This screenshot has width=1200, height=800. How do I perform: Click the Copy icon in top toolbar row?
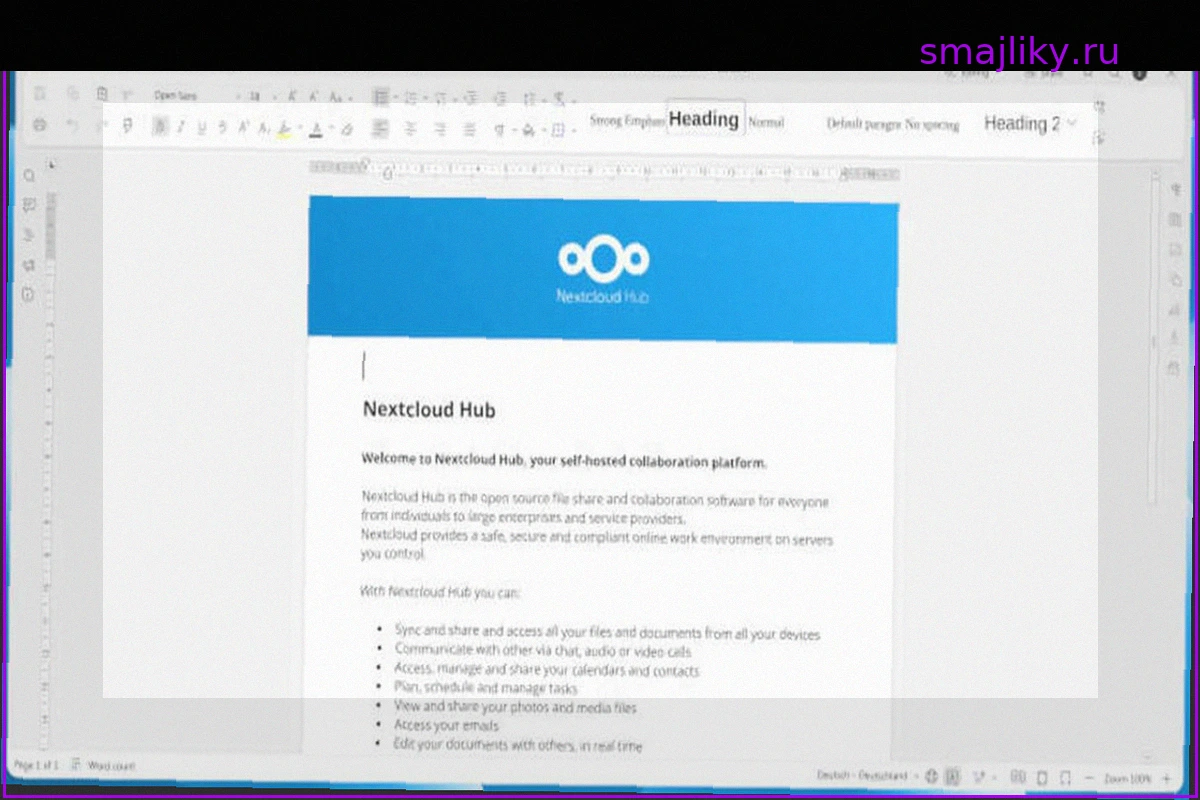pyautogui.click(x=72, y=93)
